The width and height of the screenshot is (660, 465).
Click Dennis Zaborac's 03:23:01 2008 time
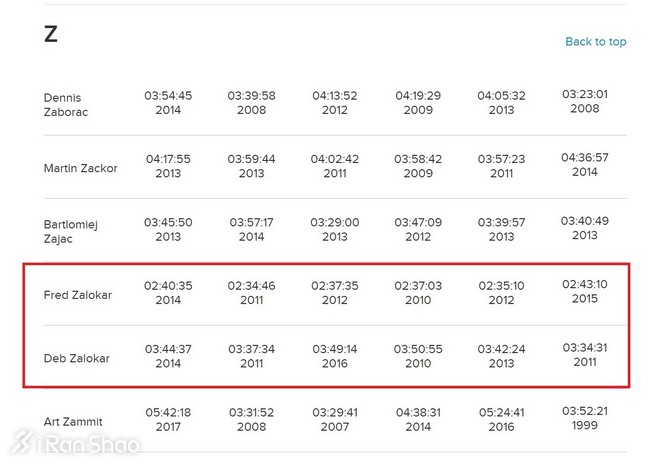(x=585, y=101)
